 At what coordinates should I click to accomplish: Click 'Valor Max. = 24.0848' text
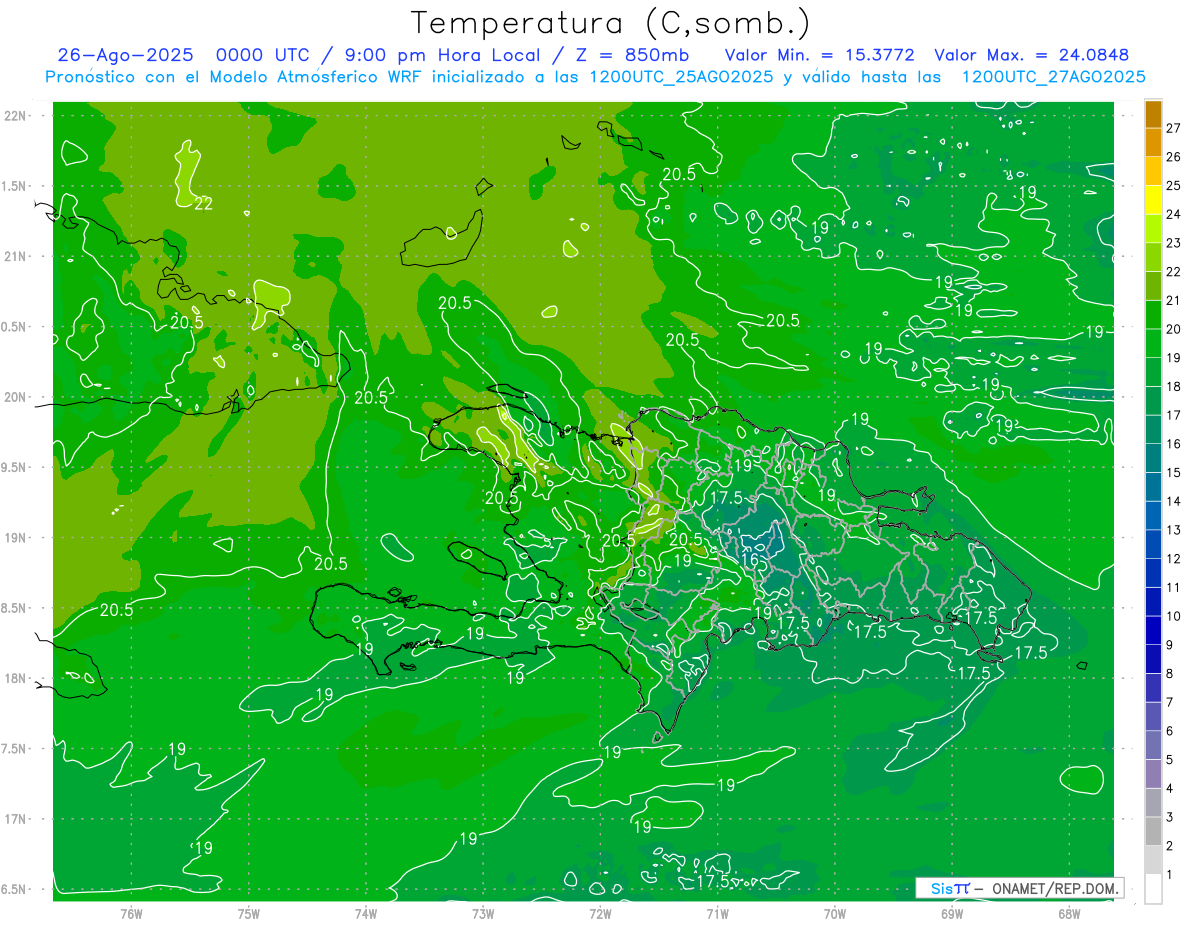pyautogui.click(x=1031, y=55)
